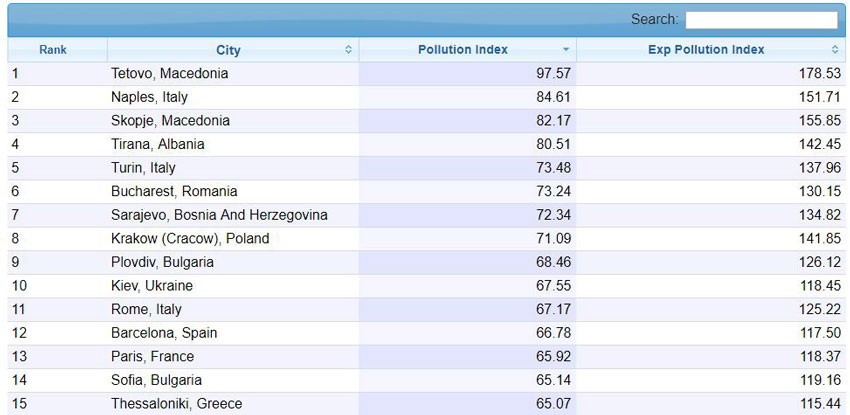The width and height of the screenshot is (850, 415).
Task: Click the Exp Pollution Index header label
Action: [705, 50]
